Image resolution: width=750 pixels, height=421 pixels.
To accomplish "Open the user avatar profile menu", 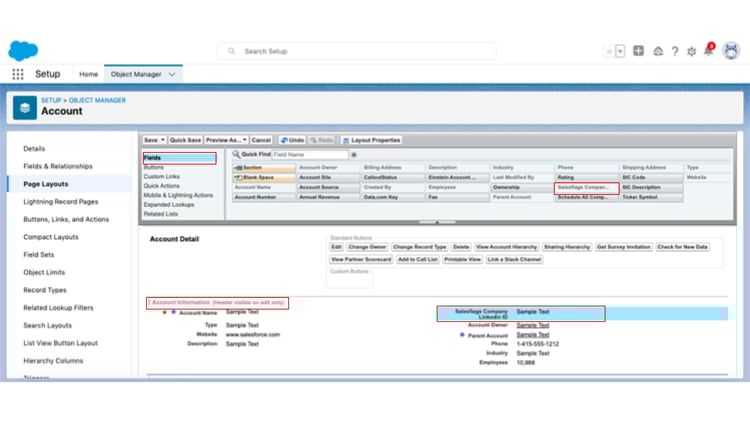I will point(731,51).
